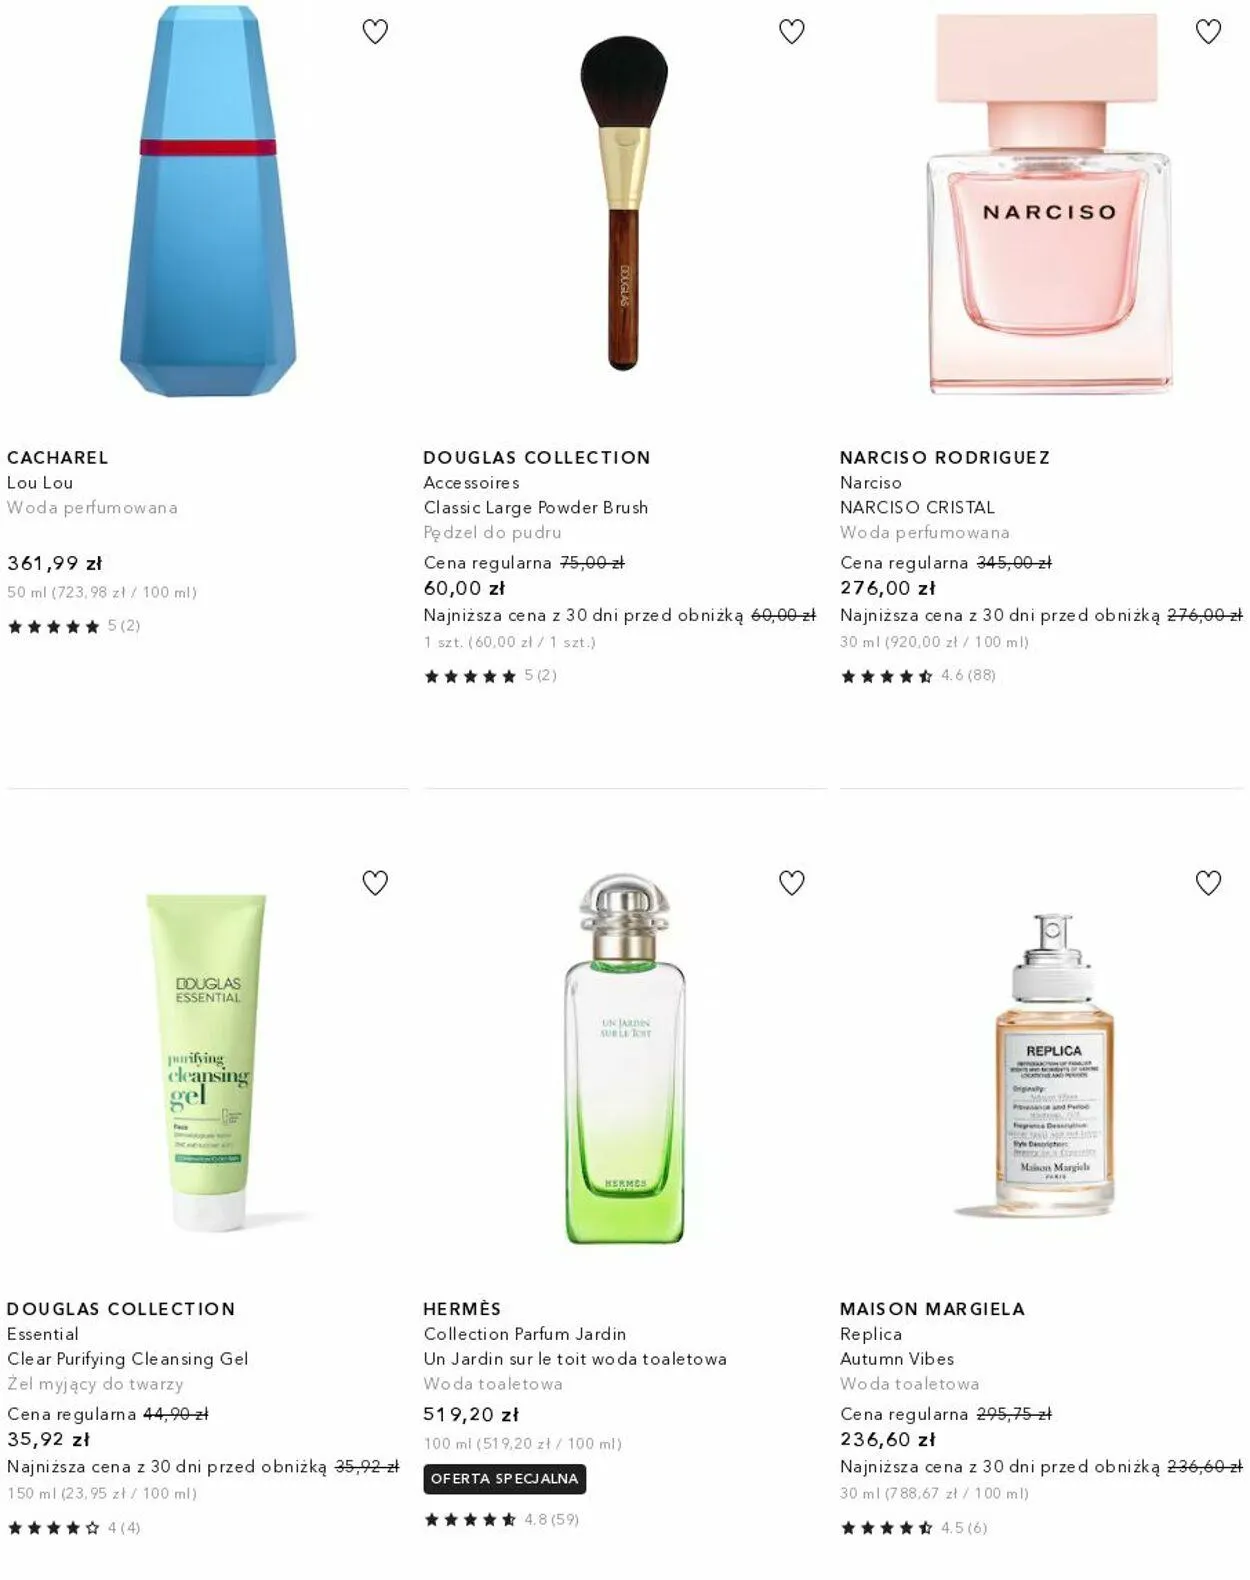The image size is (1250, 1580).
Task: Save Narciso Cristal perfume to wishlist
Action: 1209,32
